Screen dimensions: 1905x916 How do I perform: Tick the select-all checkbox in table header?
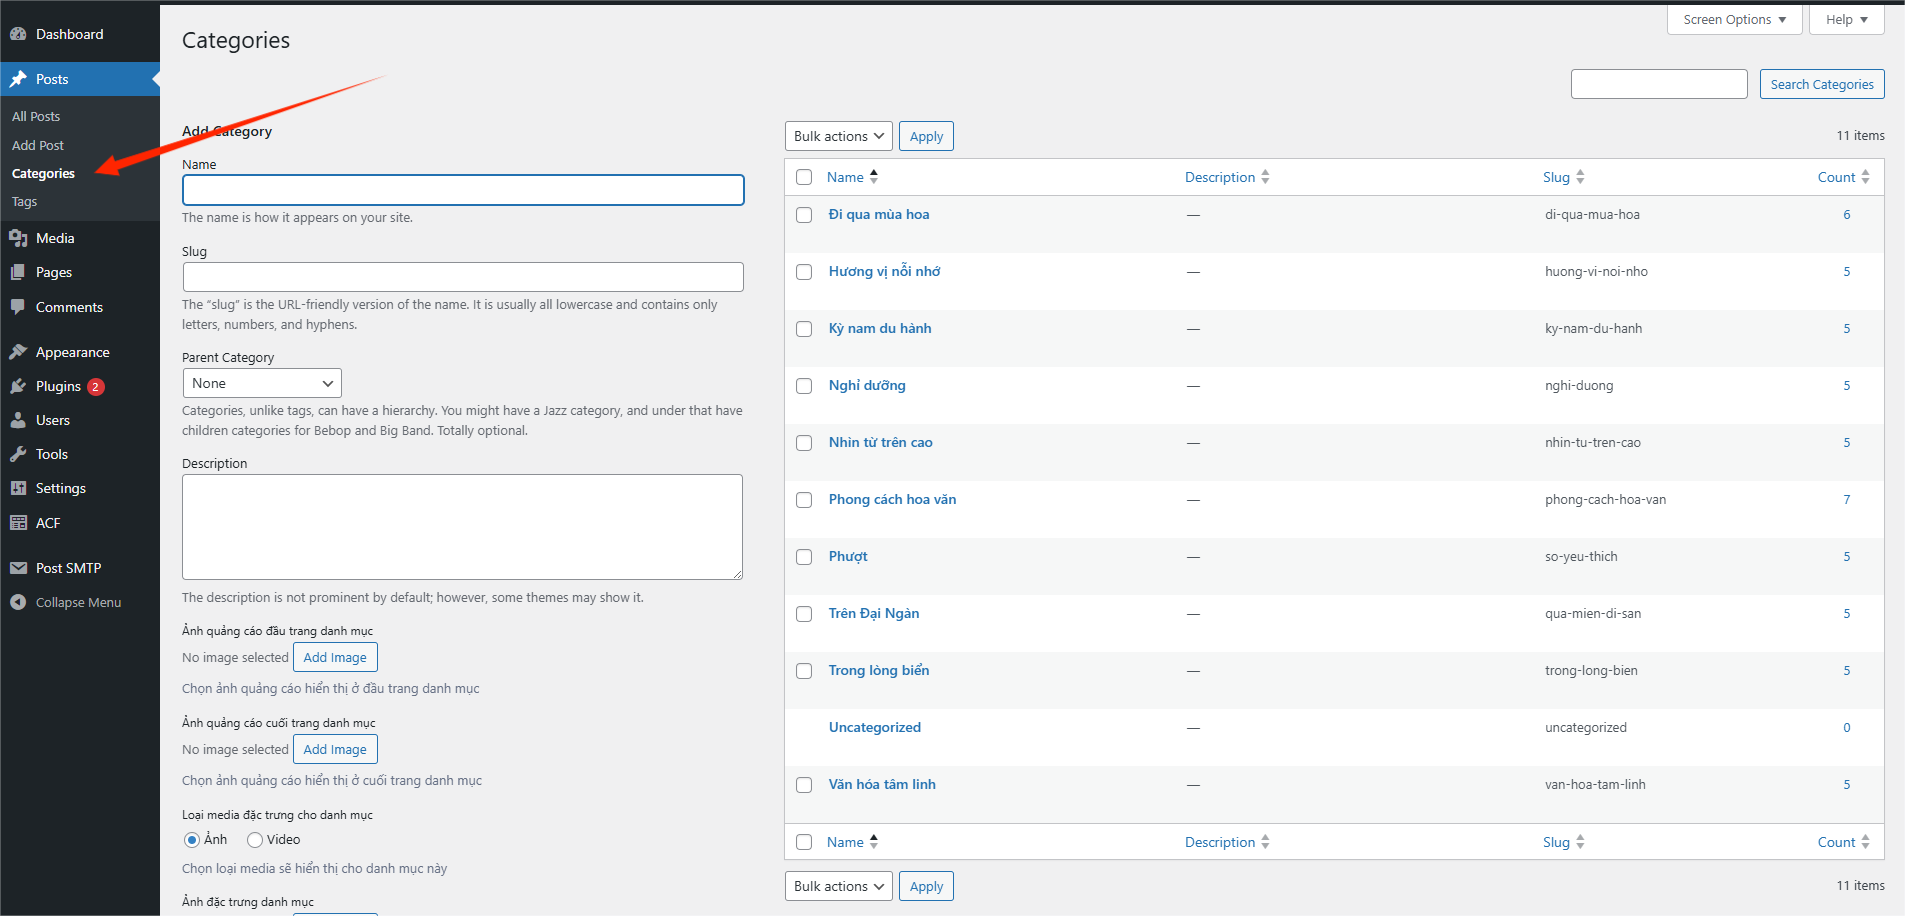pyautogui.click(x=804, y=177)
